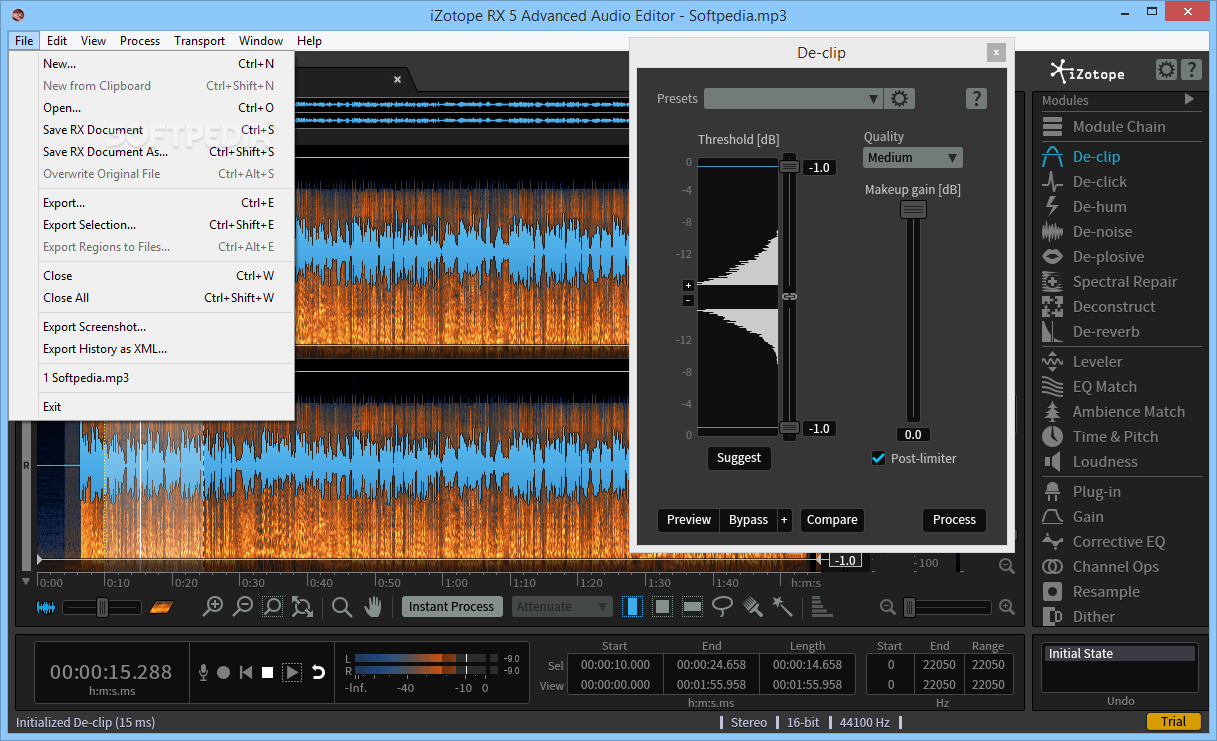Expand the Modules panel arrow

point(1189,99)
